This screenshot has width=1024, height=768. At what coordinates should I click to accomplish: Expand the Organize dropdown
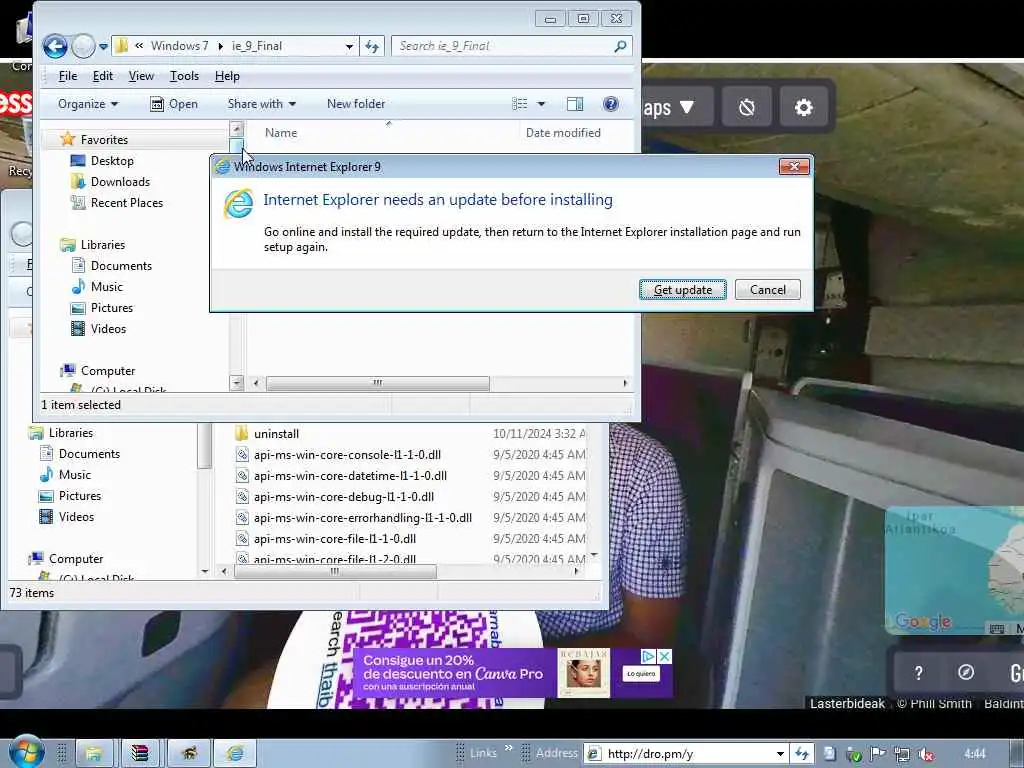[88, 104]
